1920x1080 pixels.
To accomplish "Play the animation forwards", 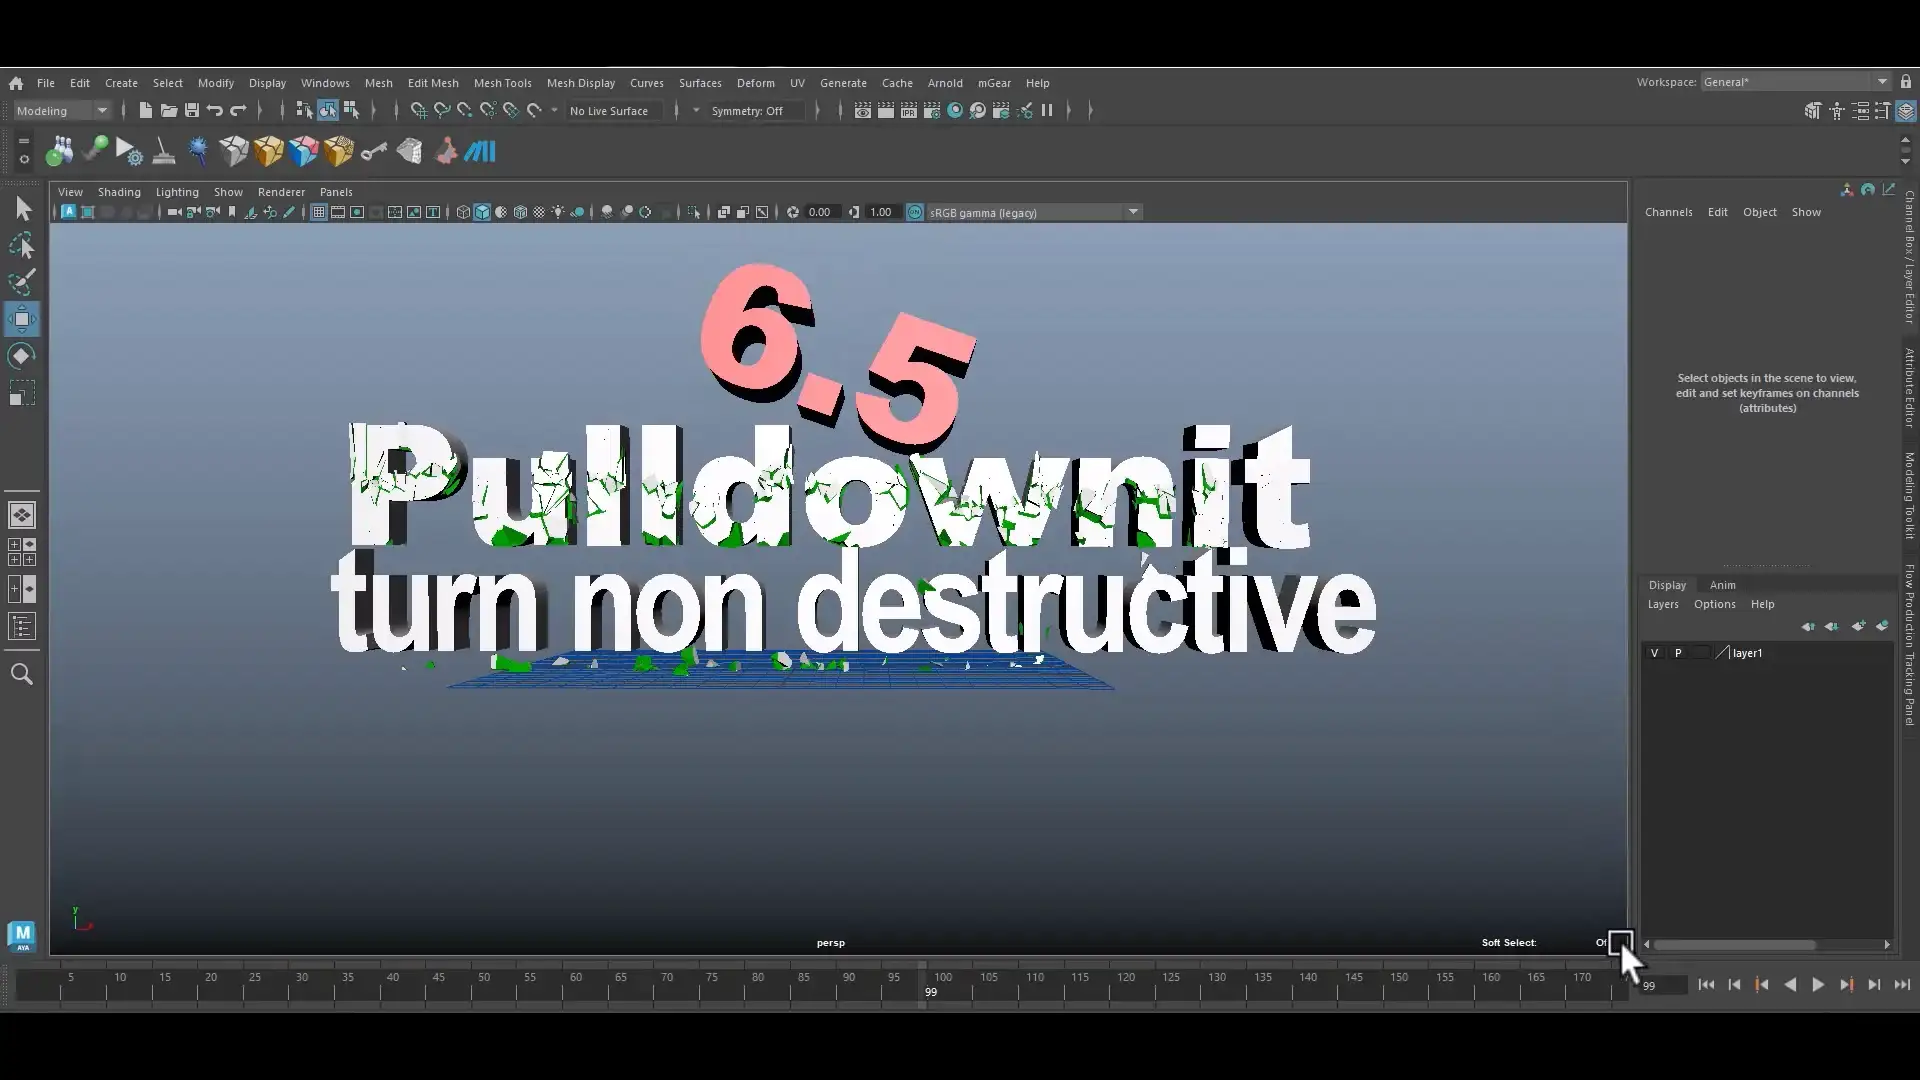I will tap(1818, 985).
